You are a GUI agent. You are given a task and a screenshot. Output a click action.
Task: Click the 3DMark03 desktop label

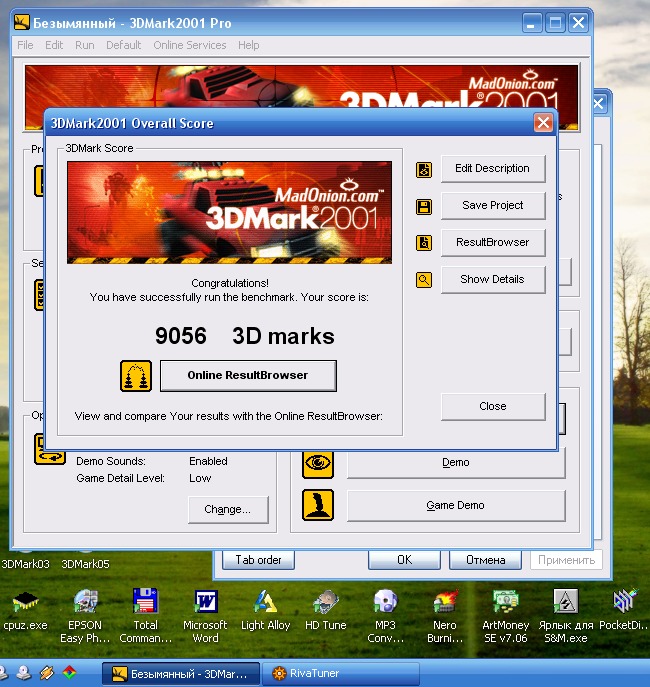click(x=25, y=564)
